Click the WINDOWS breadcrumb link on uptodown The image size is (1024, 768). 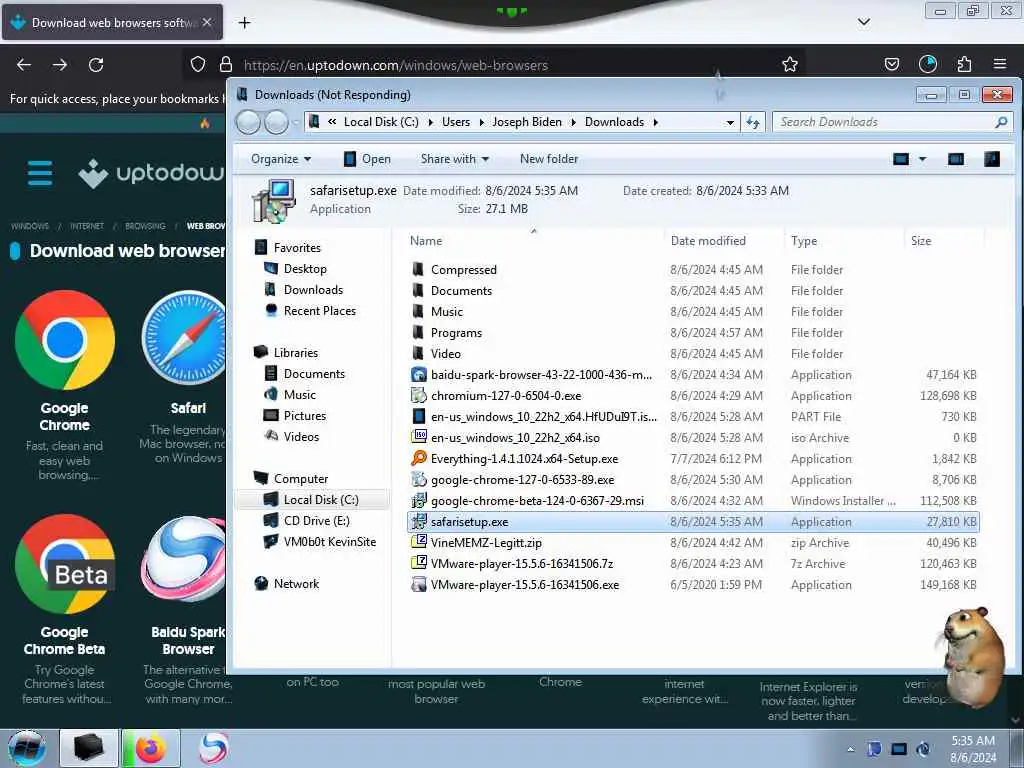(x=30, y=226)
